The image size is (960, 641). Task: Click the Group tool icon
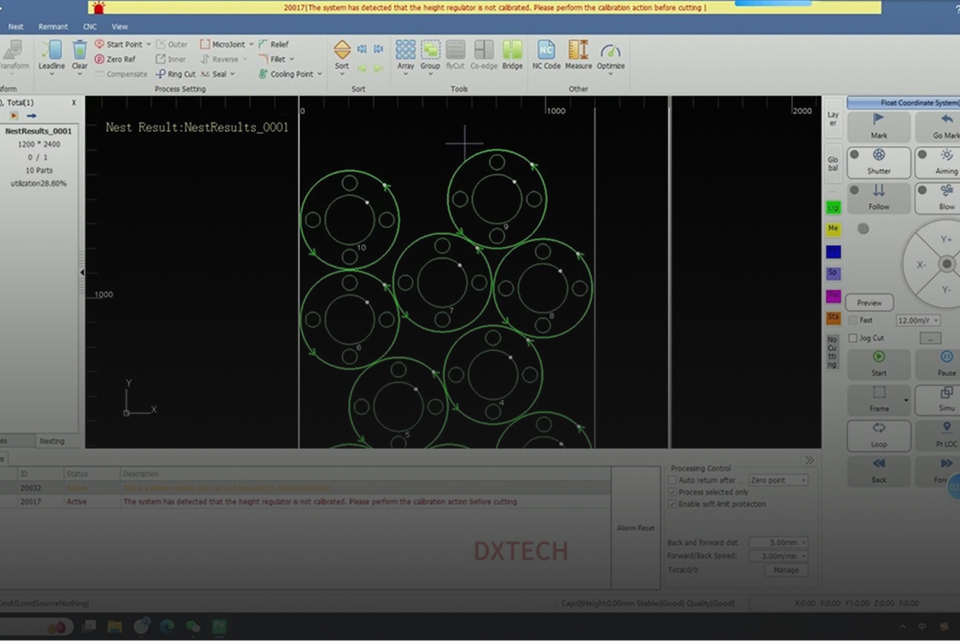click(x=430, y=50)
